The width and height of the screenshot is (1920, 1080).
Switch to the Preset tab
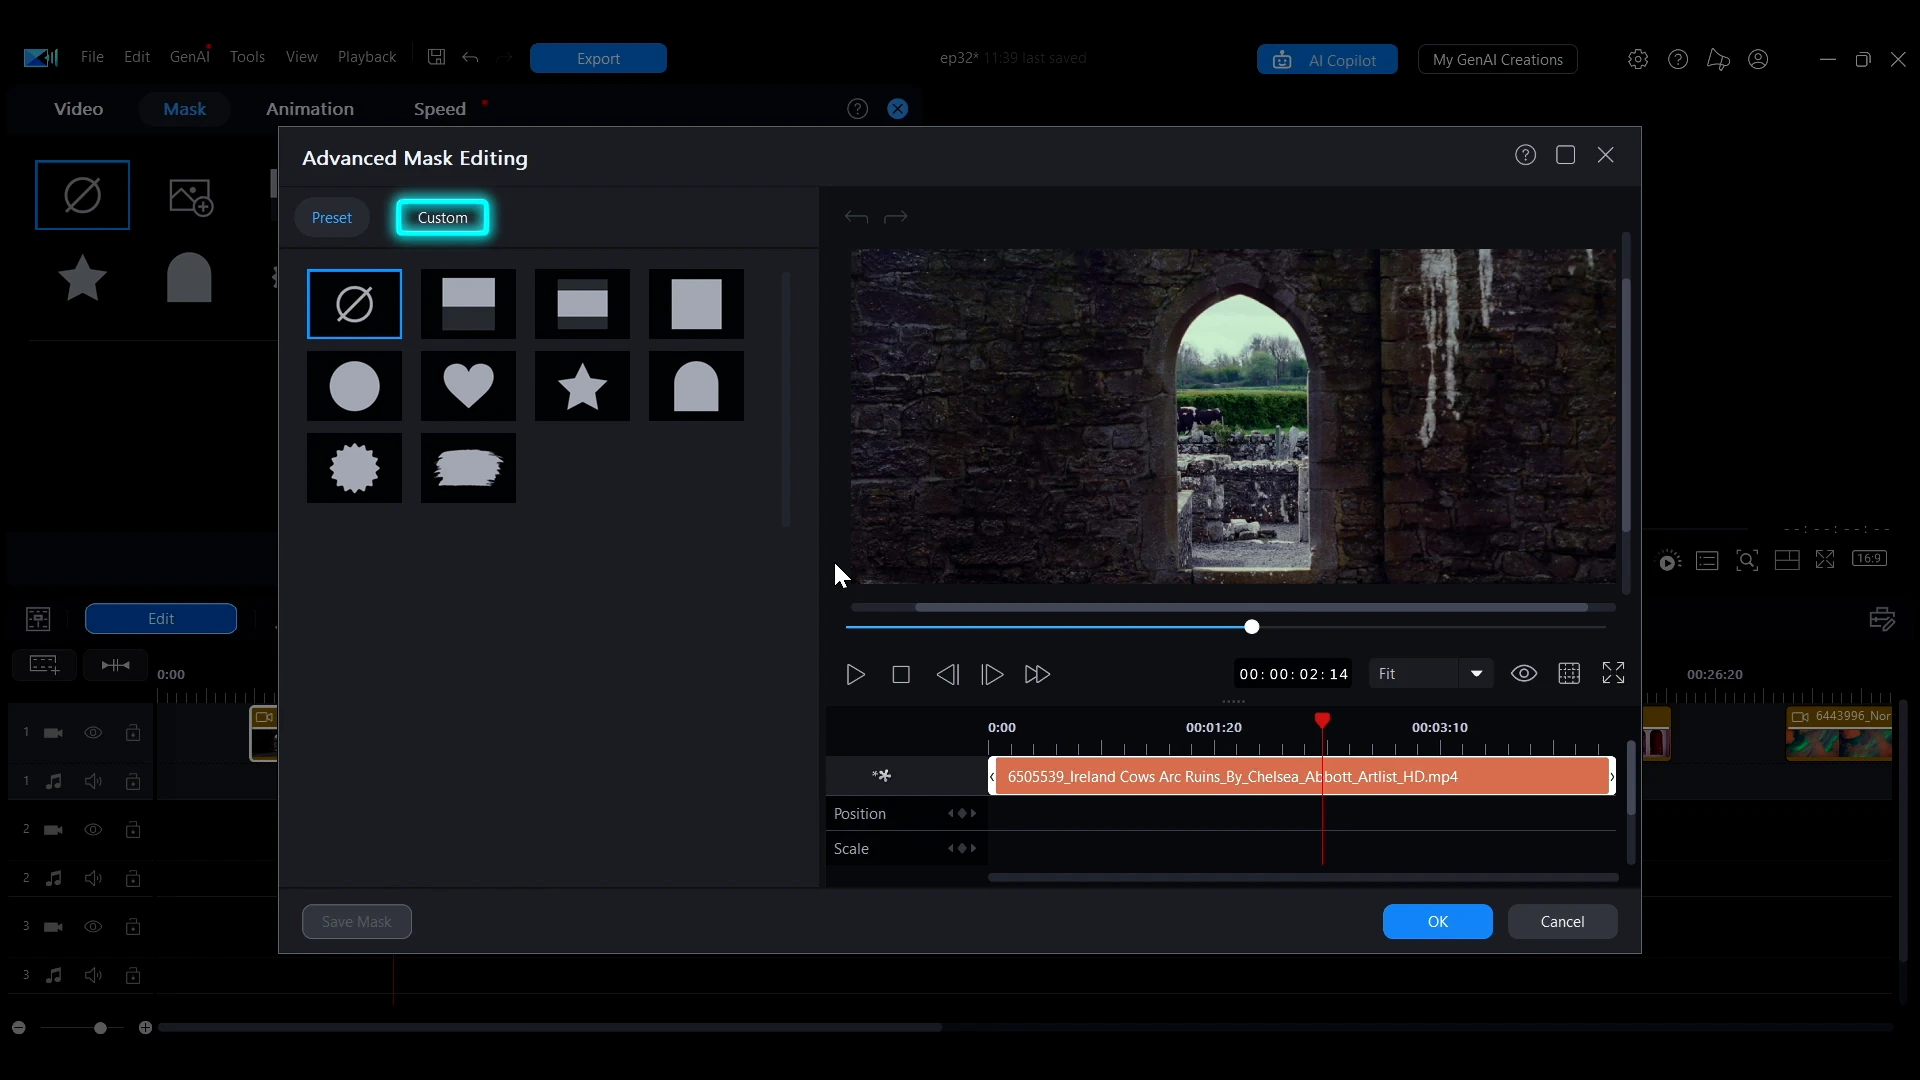pos(332,218)
